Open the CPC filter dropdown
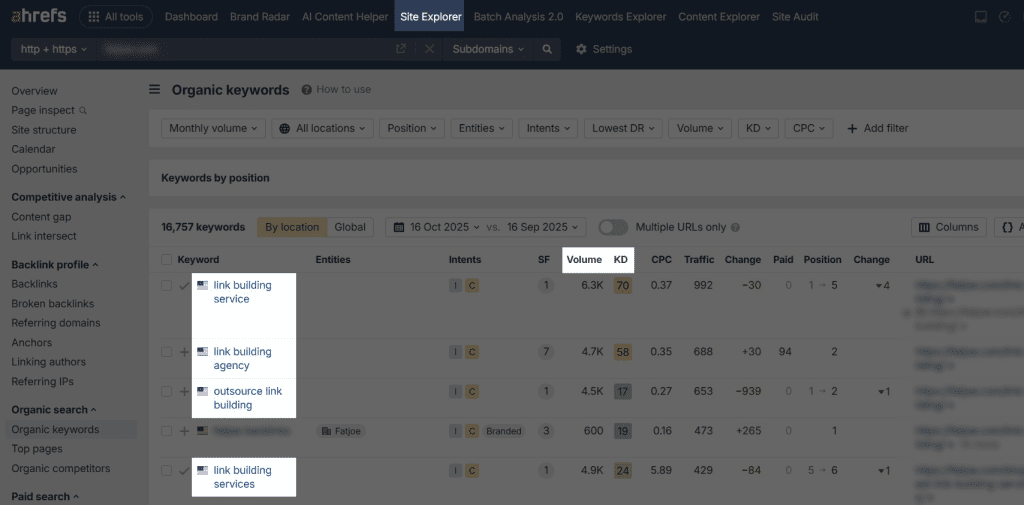This screenshot has width=1024, height=505. click(809, 129)
